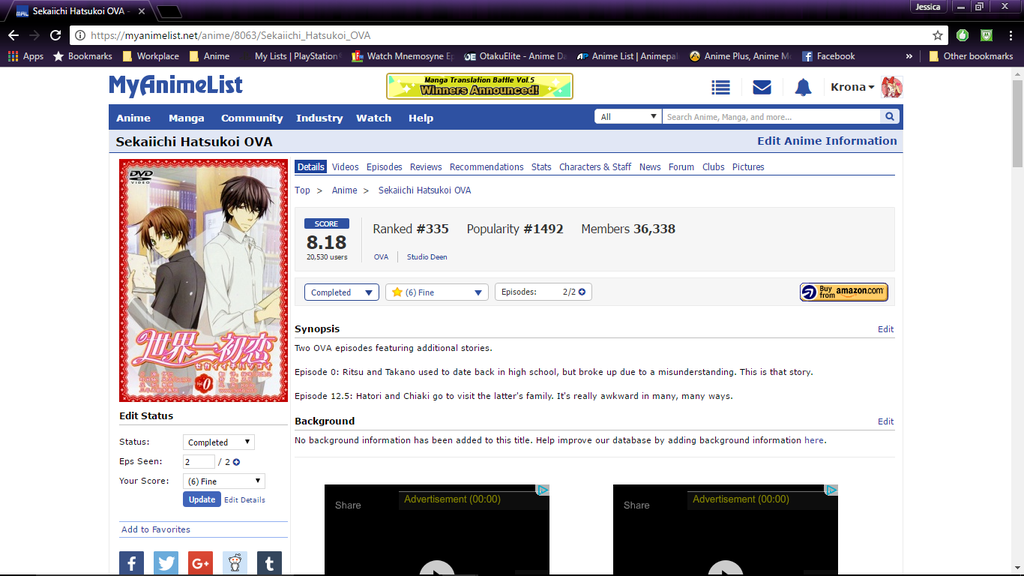Click the Eps Seen input field
This screenshot has width=1024, height=576.
(199, 462)
